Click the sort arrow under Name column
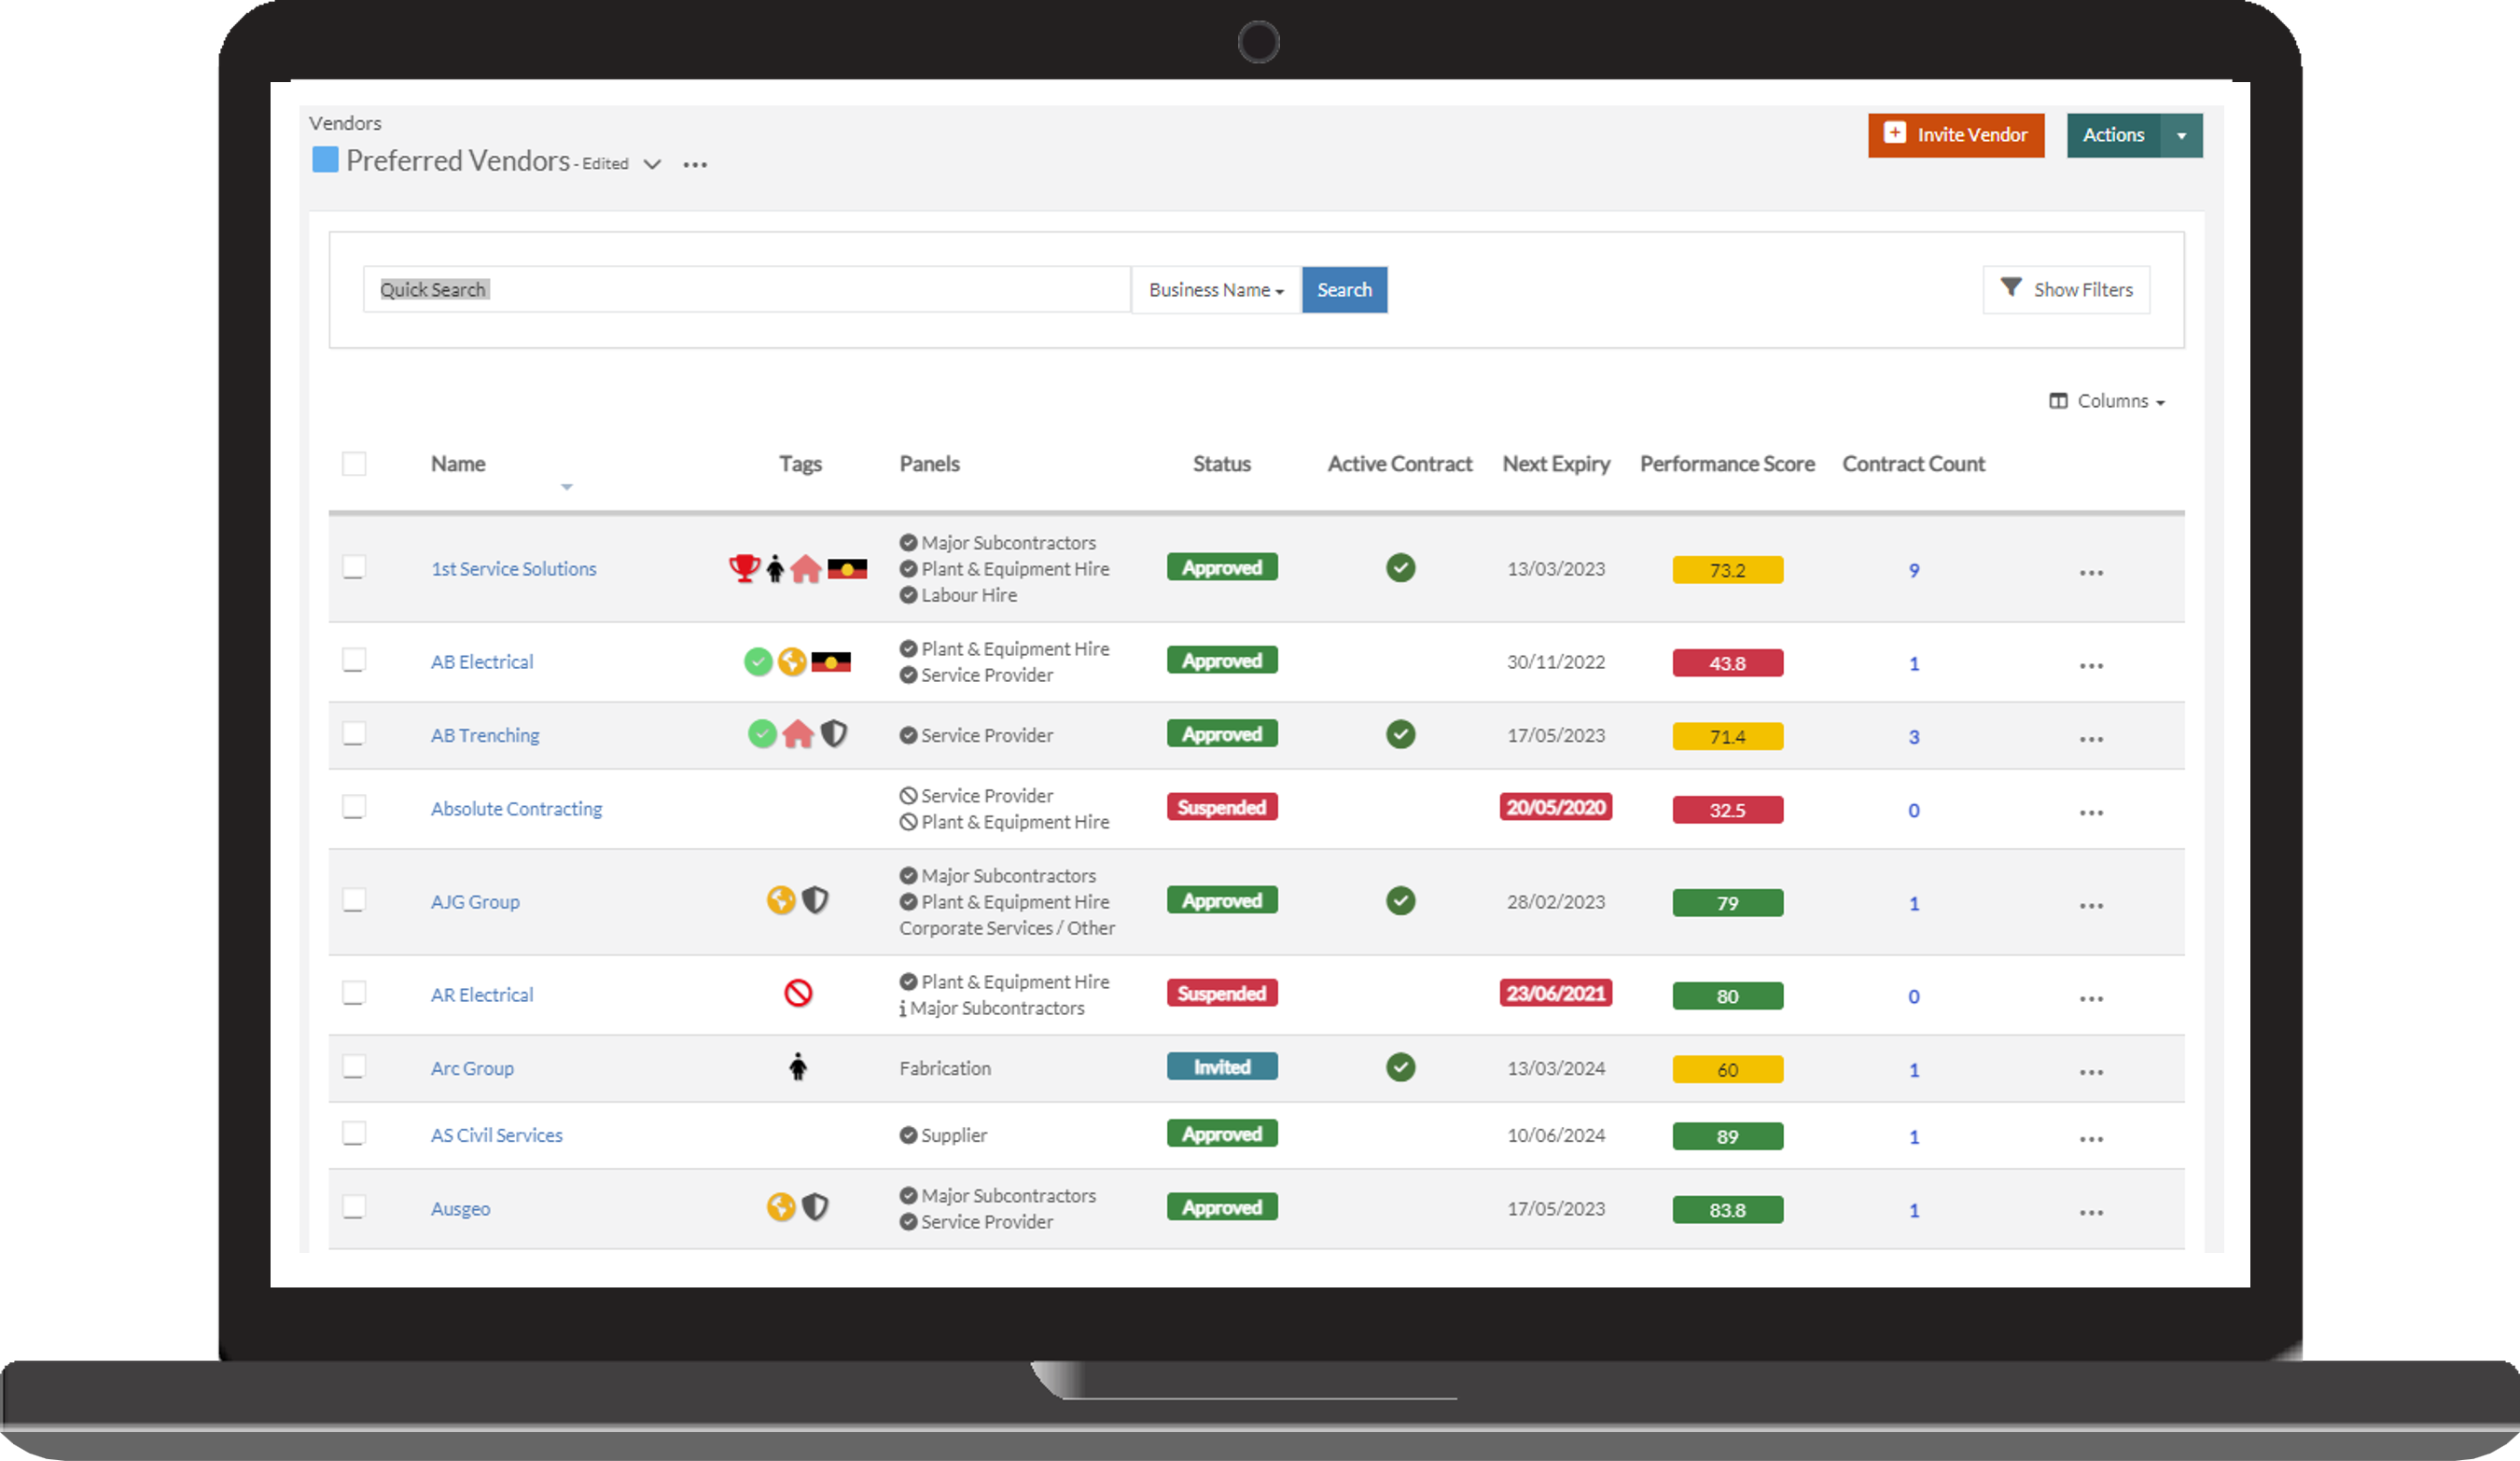 point(566,487)
